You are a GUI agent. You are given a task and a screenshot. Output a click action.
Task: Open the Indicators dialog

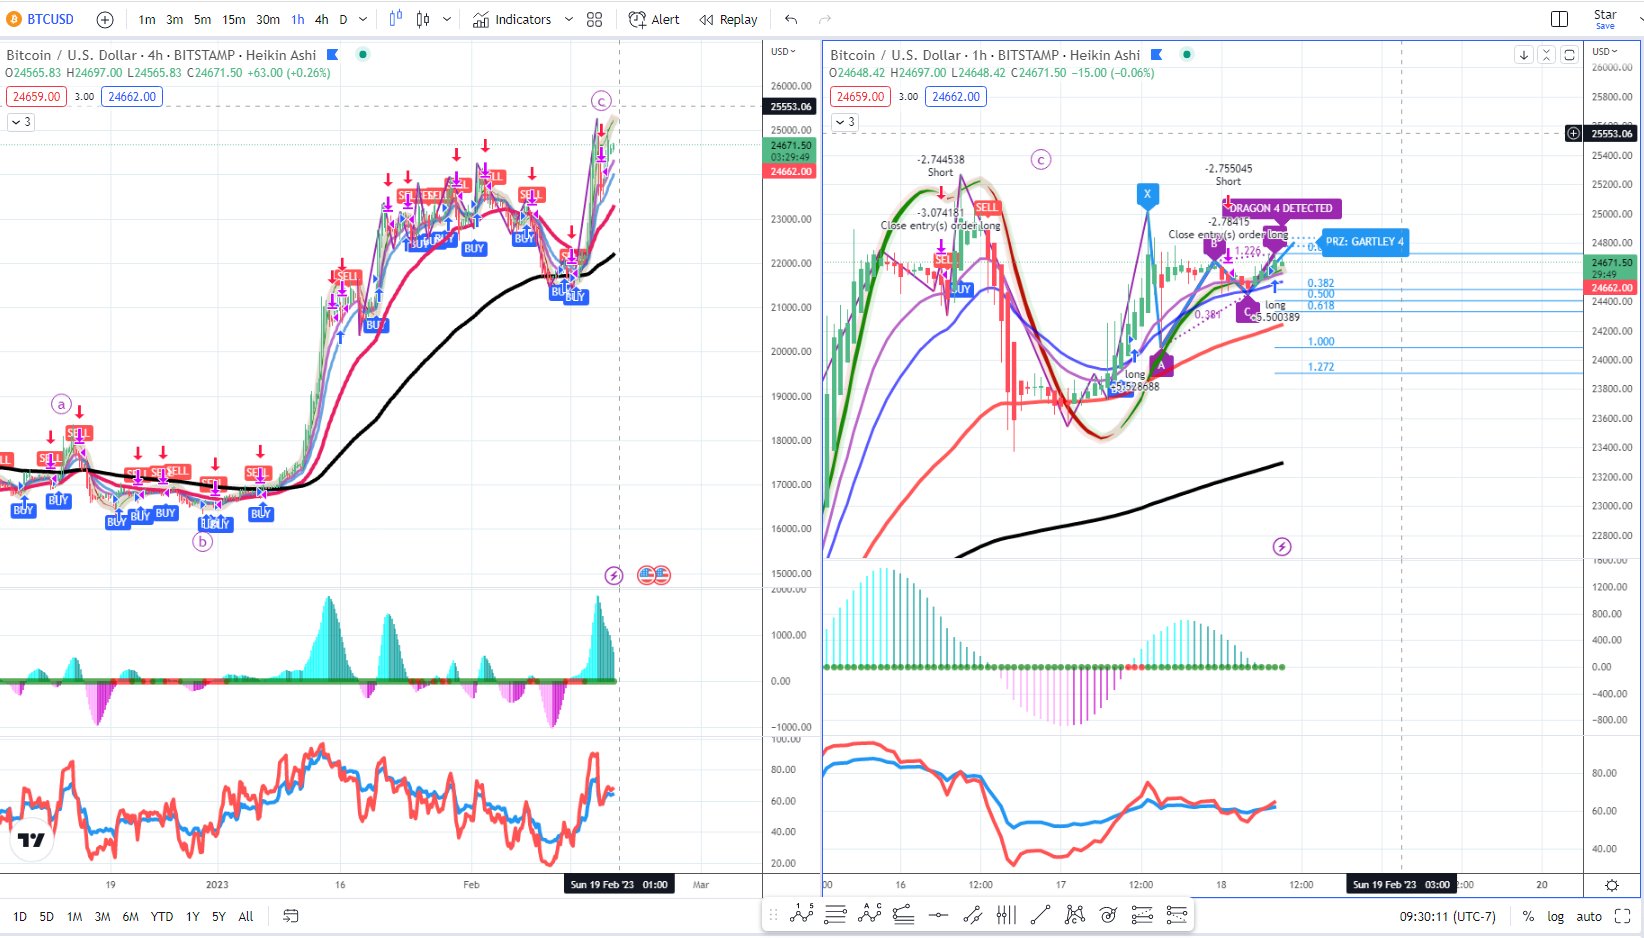[x=512, y=19]
